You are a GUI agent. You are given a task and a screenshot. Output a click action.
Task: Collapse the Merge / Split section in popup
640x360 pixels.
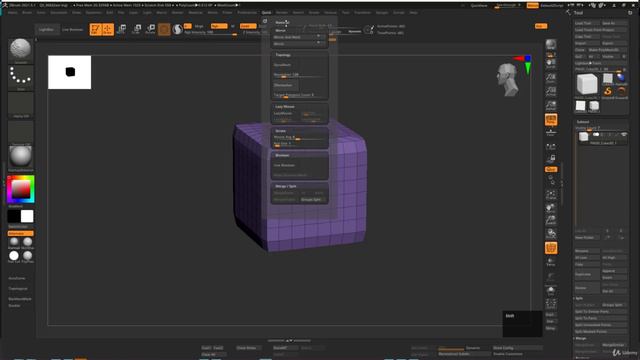[x=285, y=187]
